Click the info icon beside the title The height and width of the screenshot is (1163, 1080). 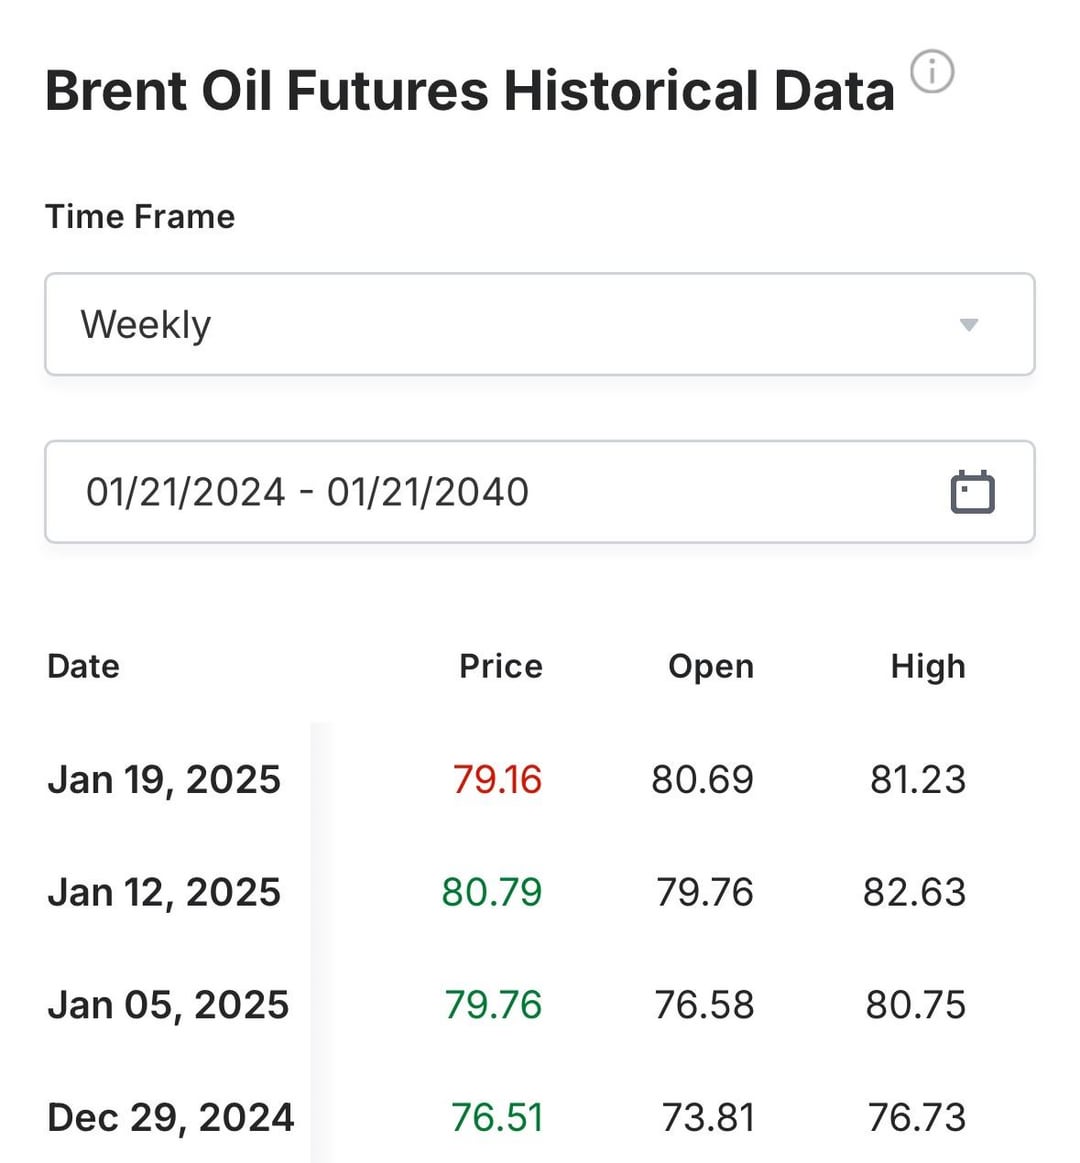tap(932, 71)
